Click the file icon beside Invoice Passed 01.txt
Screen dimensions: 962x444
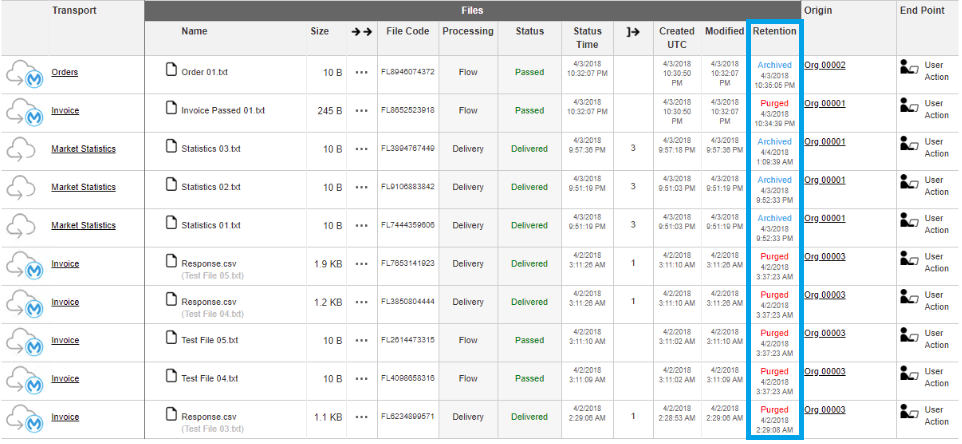coord(171,109)
